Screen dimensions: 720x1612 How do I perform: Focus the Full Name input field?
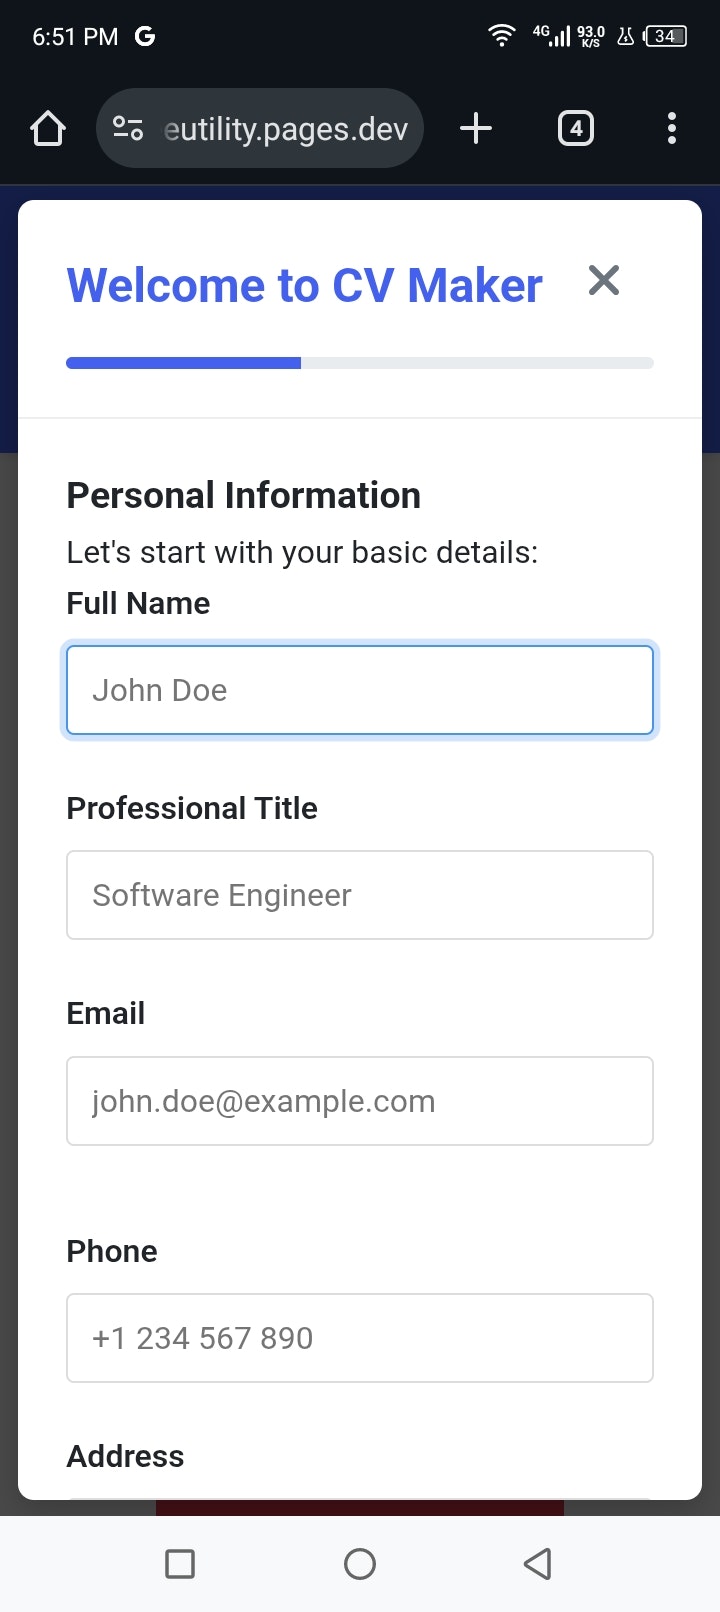point(360,690)
